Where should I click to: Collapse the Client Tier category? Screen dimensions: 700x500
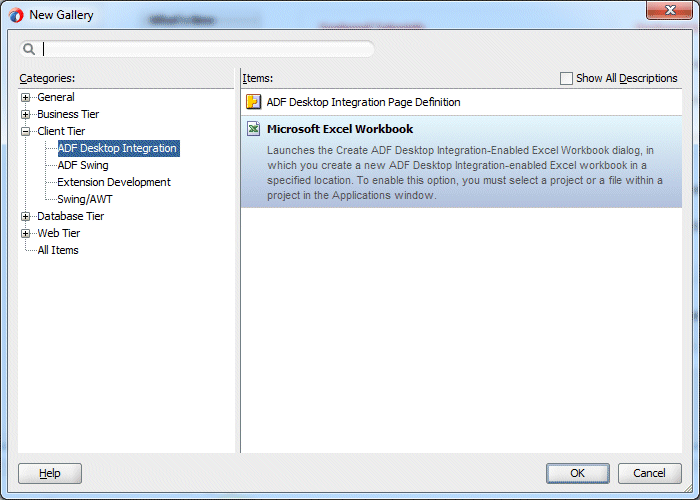[x=25, y=131]
